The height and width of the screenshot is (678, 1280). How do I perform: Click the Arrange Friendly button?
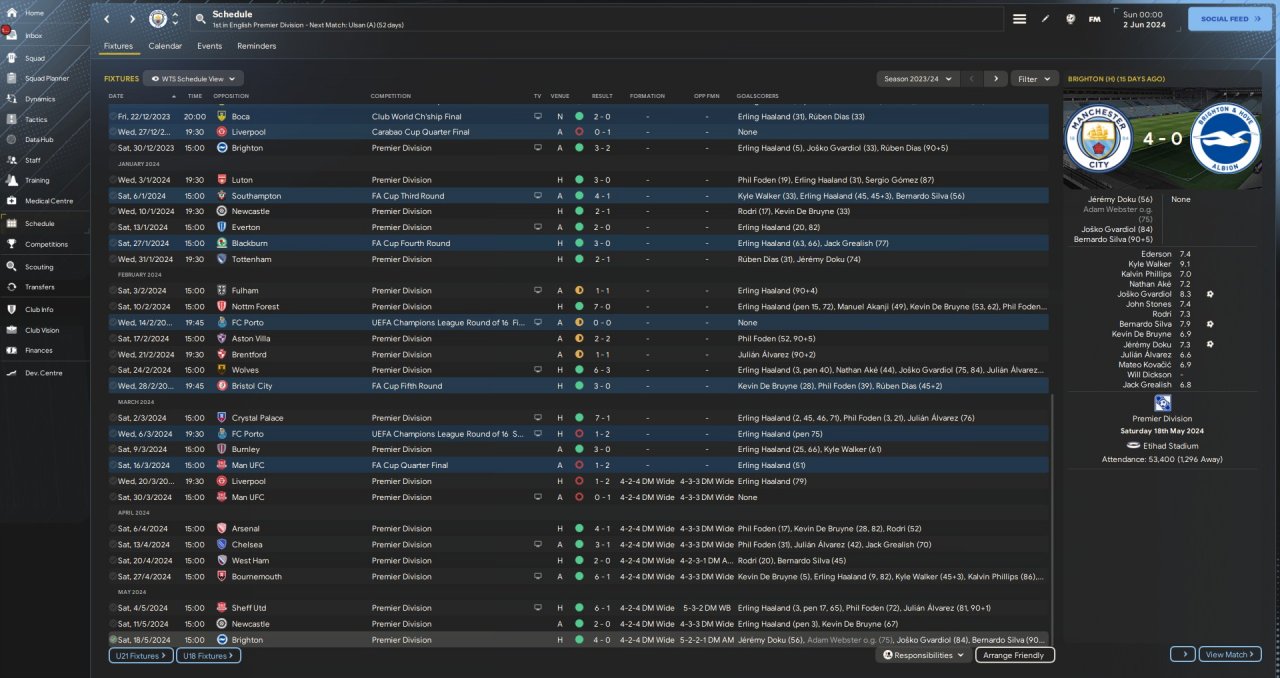coord(1013,655)
